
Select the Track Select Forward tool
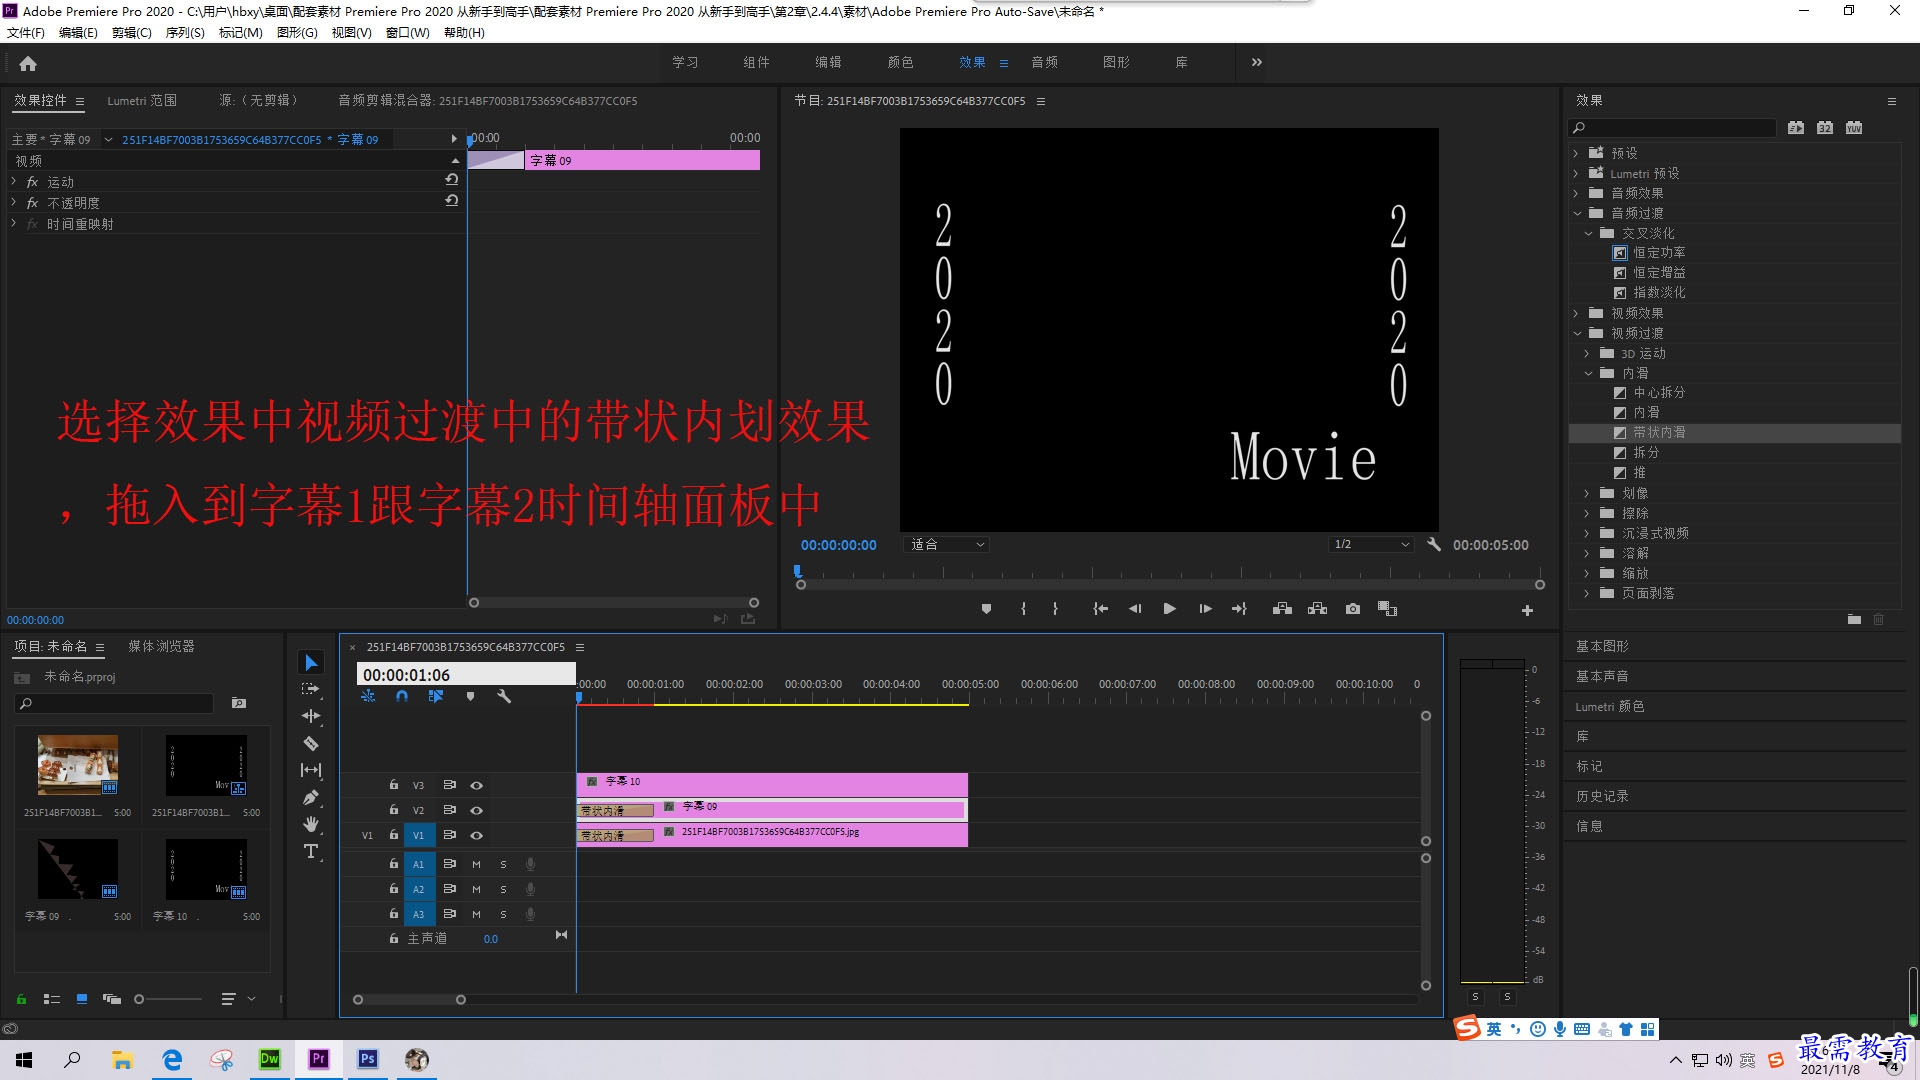(x=311, y=689)
